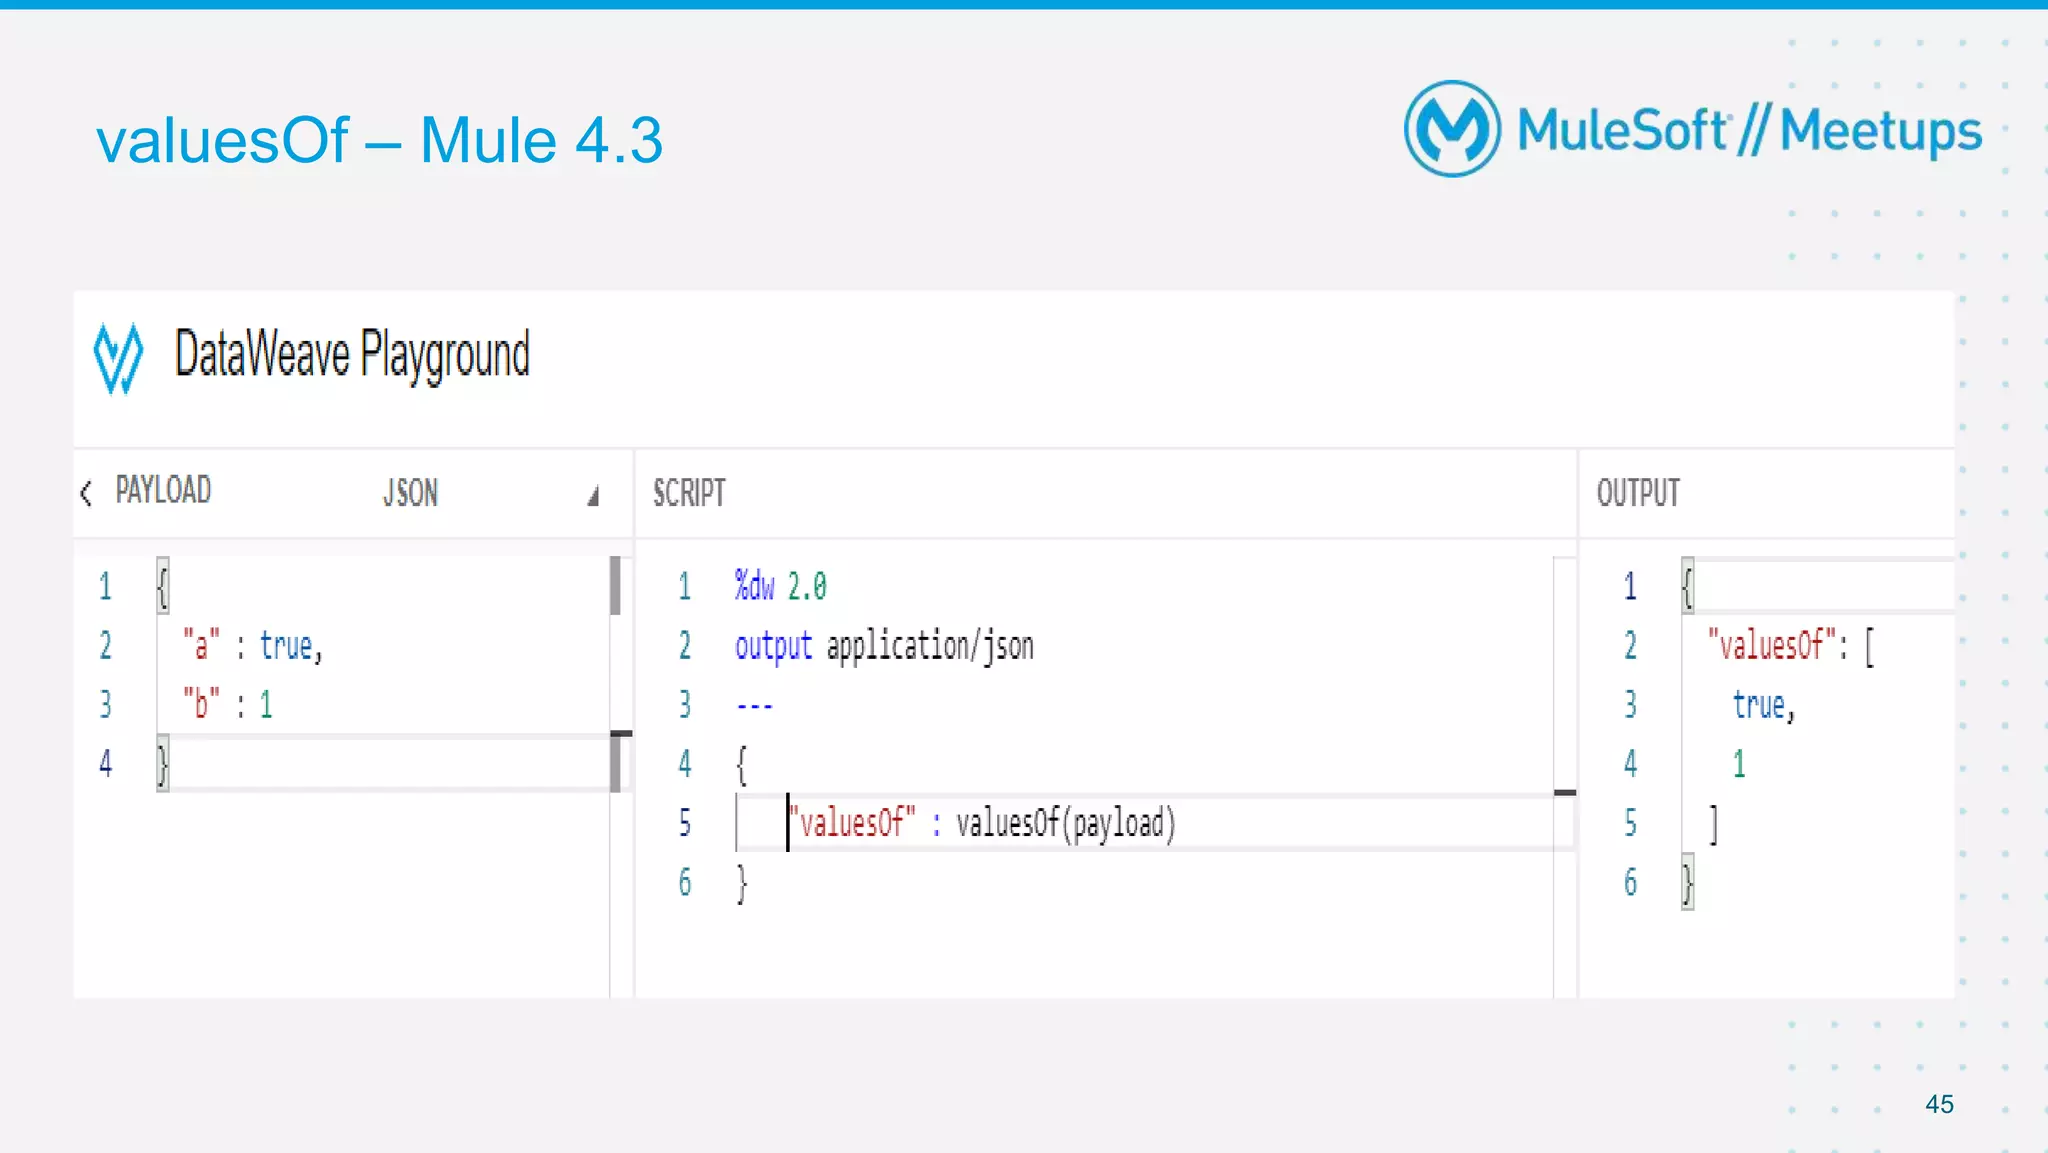Click script line number 5 in gutter

(x=685, y=824)
